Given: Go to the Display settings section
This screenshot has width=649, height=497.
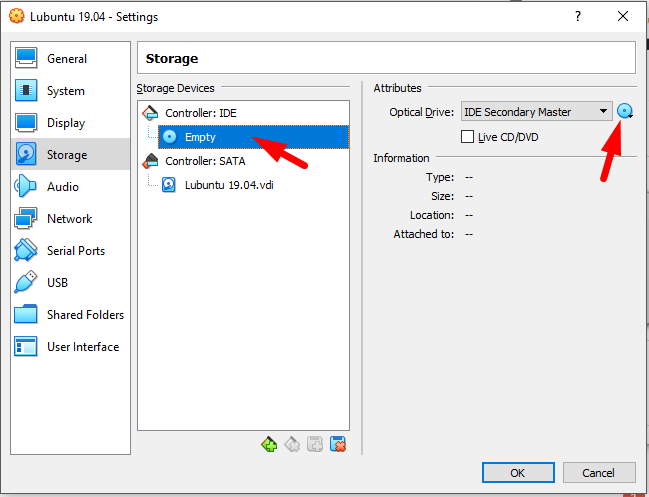Looking at the screenshot, I should (66, 123).
